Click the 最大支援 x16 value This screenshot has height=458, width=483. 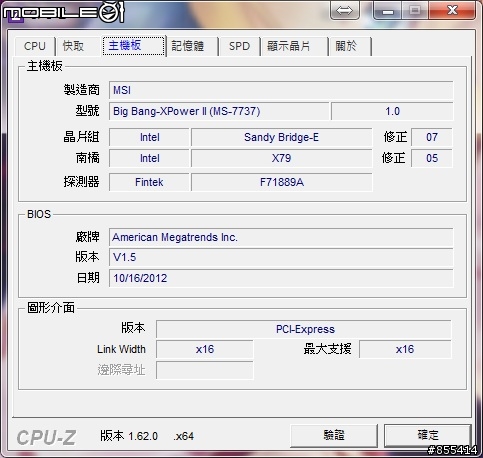(405, 349)
